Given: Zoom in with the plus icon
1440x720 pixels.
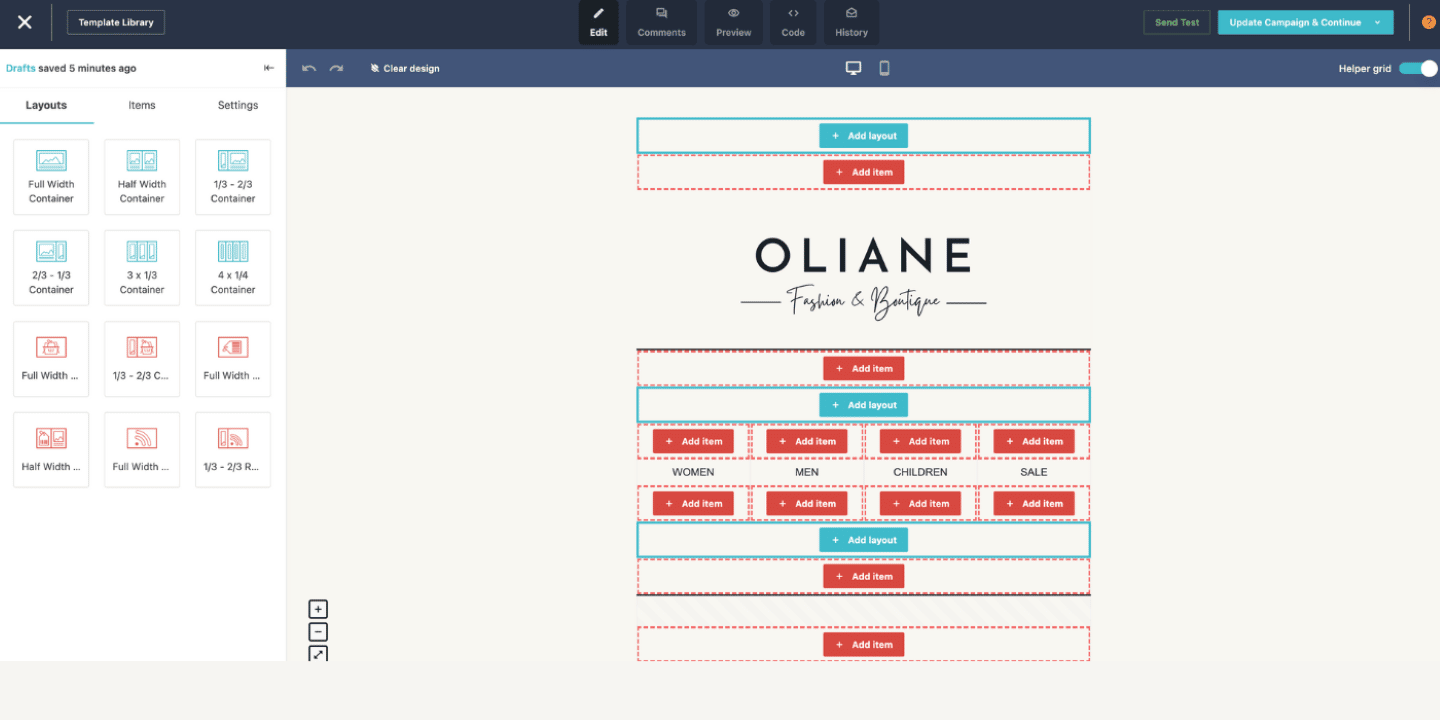Looking at the screenshot, I should click(x=317, y=609).
